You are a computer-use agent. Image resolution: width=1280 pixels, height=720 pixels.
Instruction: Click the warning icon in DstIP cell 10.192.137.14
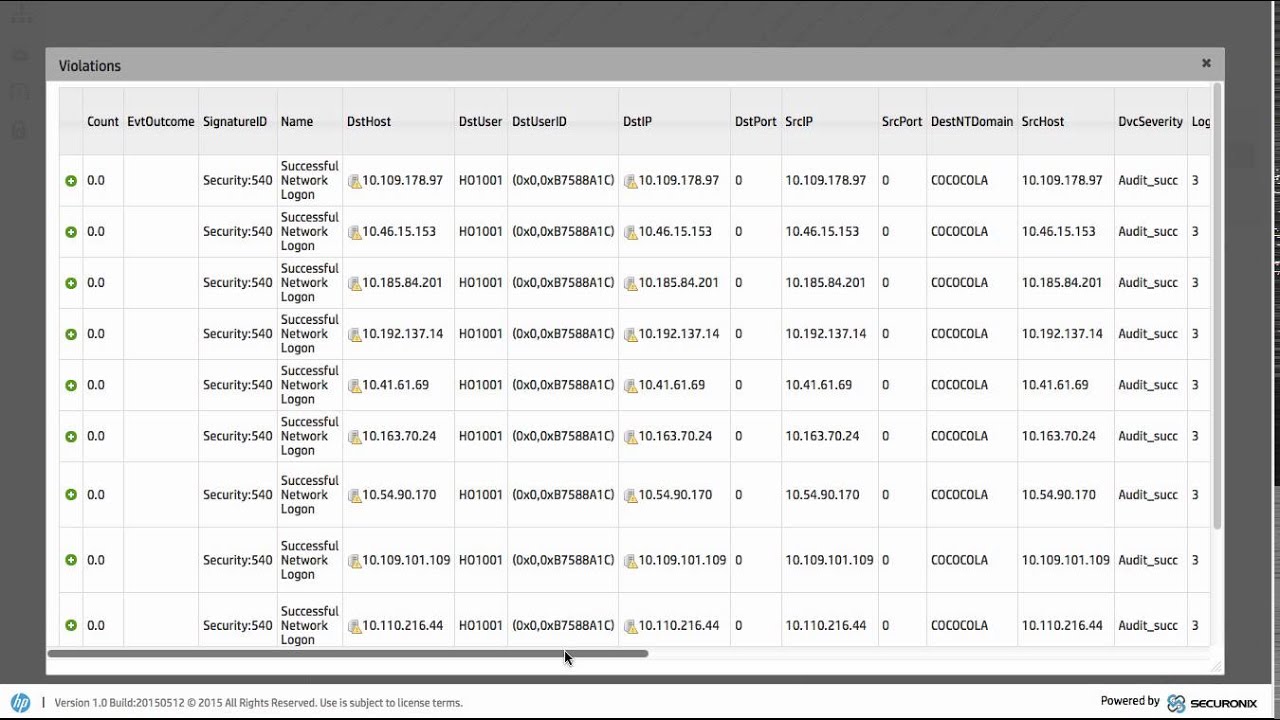click(630, 334)
